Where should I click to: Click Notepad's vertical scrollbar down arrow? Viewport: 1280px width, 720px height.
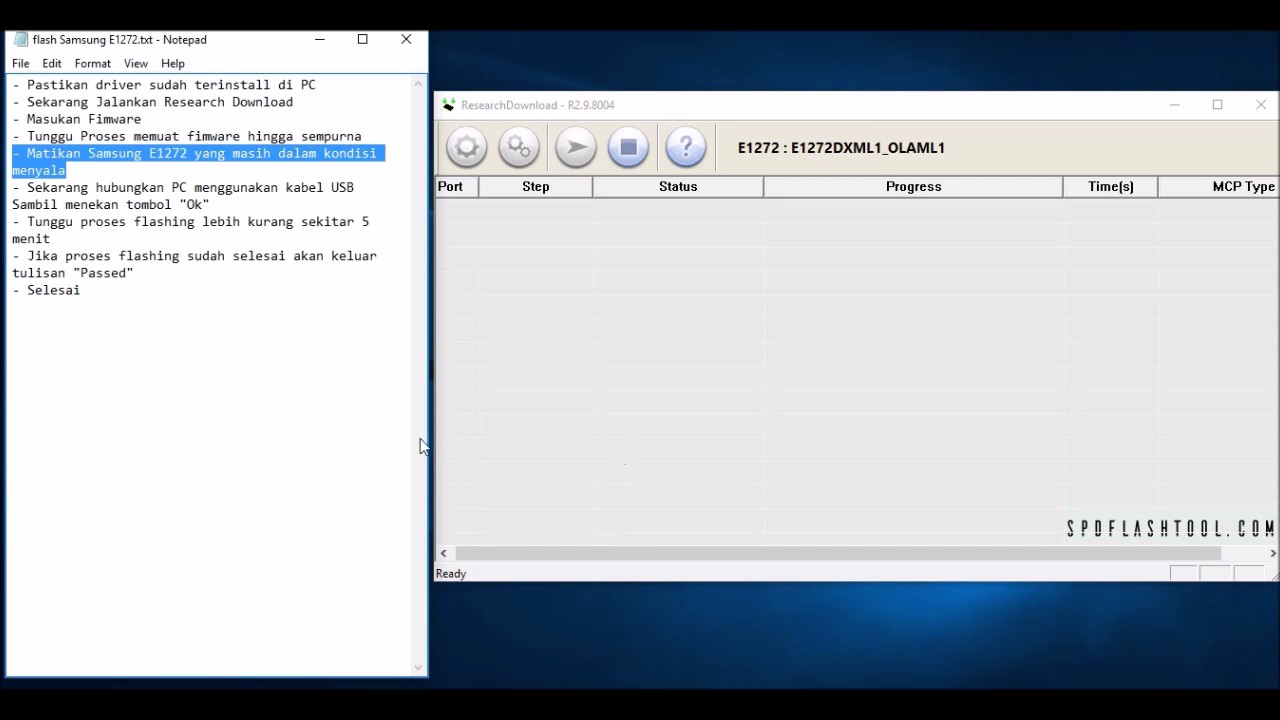pyautogui.click(x=418, y=667)
